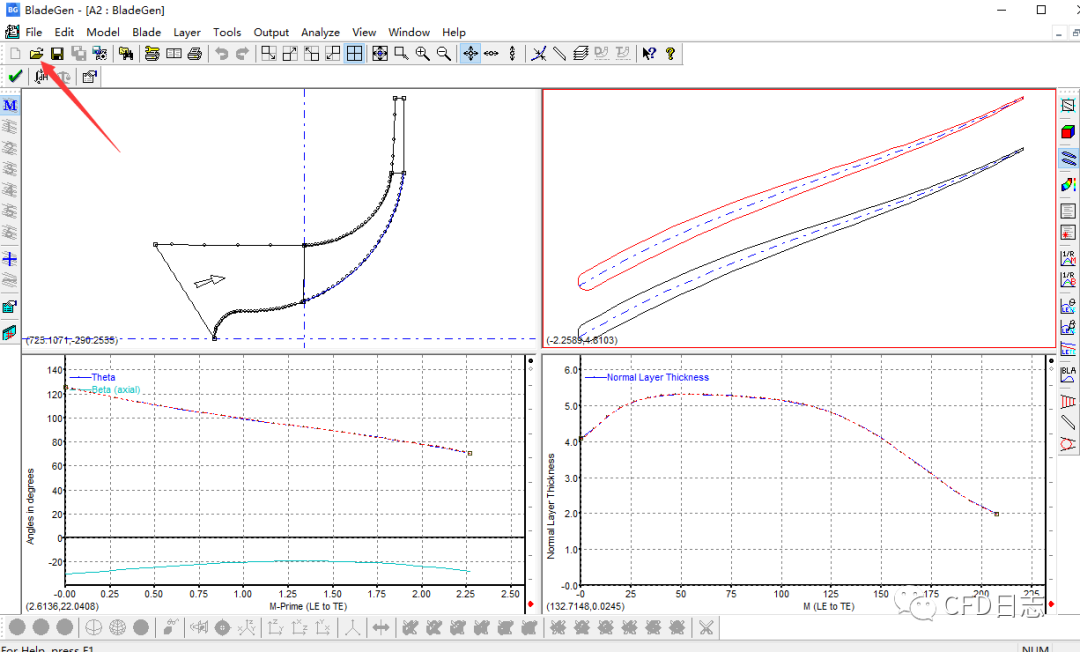Open context-sensitive help with the arrow-question icon

[x=649, y=53]
